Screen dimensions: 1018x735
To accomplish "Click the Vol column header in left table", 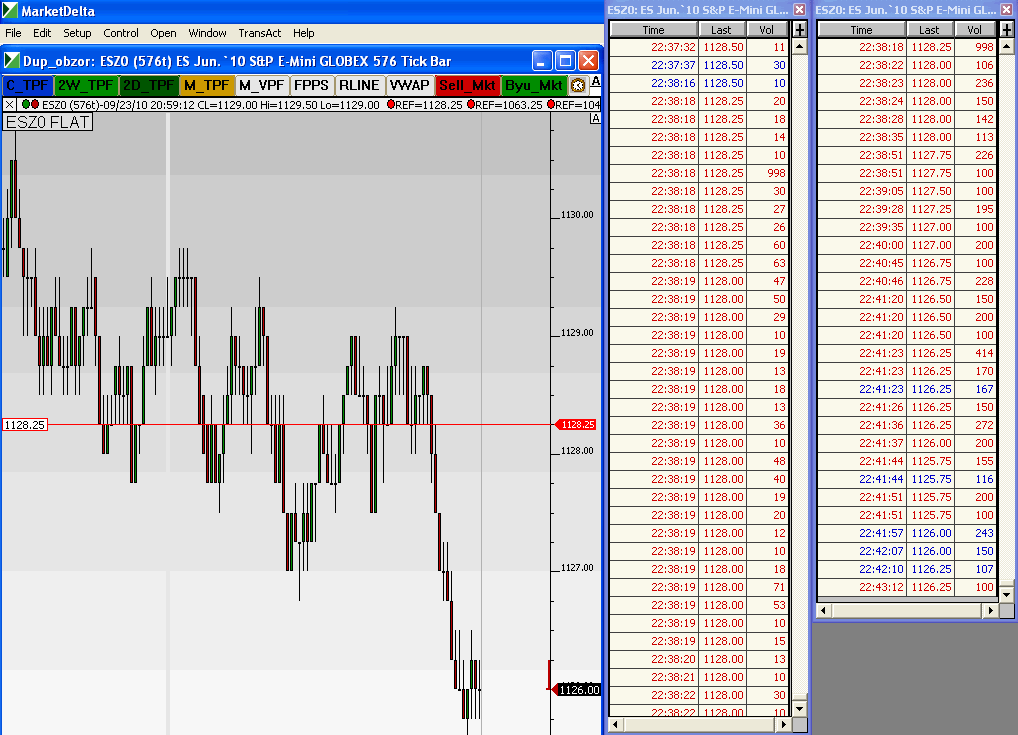I will point(767,30).
